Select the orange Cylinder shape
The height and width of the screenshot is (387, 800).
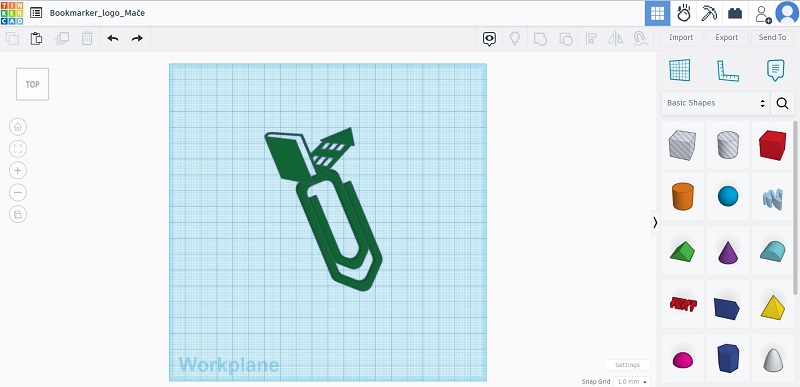coord(683,196)
